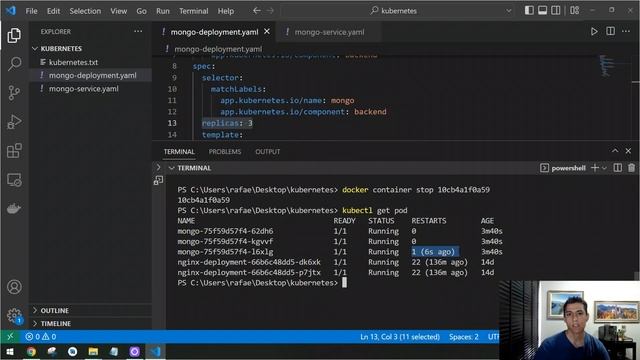Open the Remote Explorer view
640x360 pixels.
pyautogui.click(x=14, y=180)
